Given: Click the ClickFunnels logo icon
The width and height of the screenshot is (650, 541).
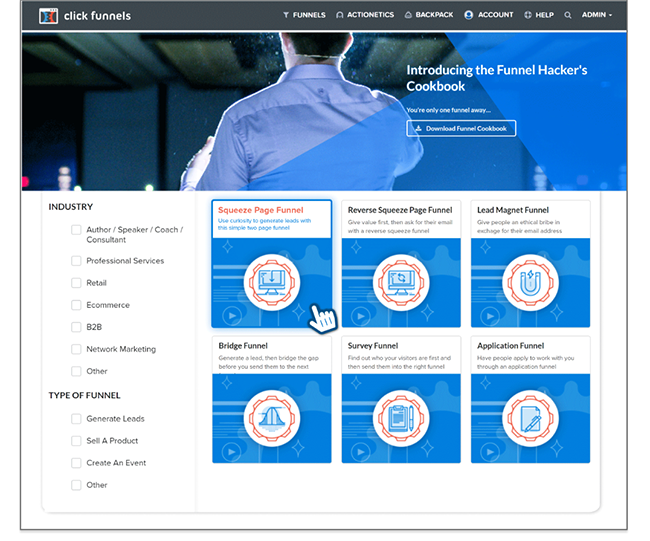Looking at the screenshot, I should point(48,16).
